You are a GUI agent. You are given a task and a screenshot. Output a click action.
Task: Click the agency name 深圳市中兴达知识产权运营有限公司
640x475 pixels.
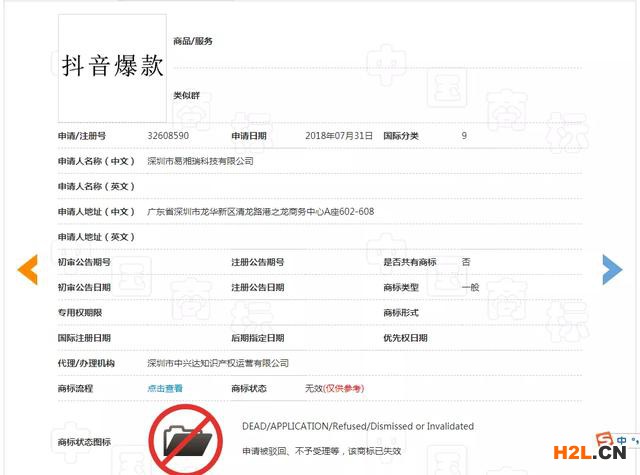[218, 363]
